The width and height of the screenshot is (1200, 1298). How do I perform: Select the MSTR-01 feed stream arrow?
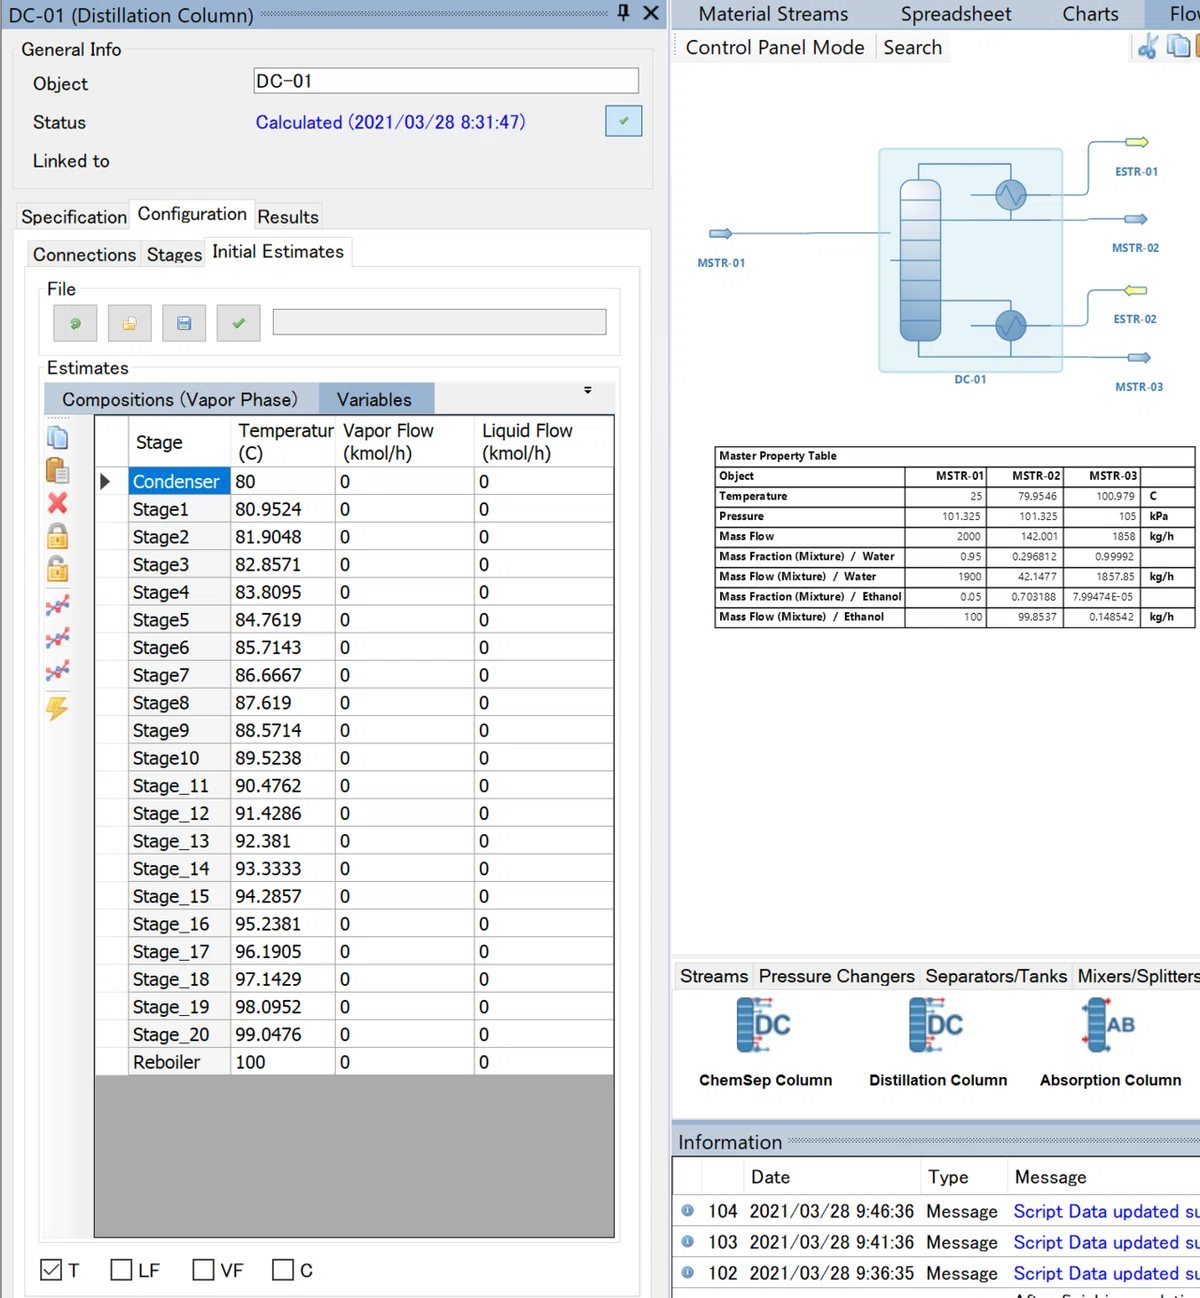721,233
